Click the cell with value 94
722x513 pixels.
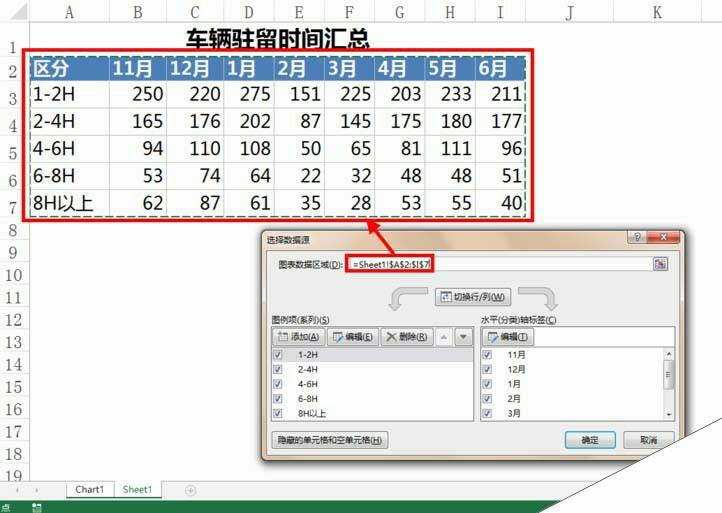point(138,148)
